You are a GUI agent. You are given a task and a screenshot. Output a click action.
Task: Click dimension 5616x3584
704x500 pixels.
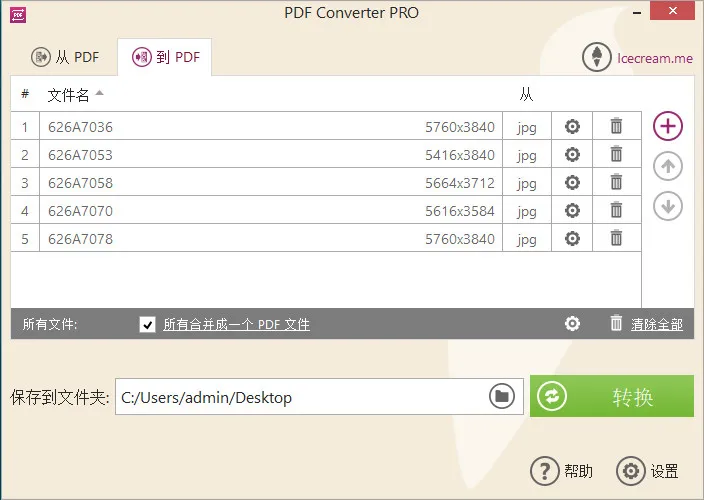[460, 211]
